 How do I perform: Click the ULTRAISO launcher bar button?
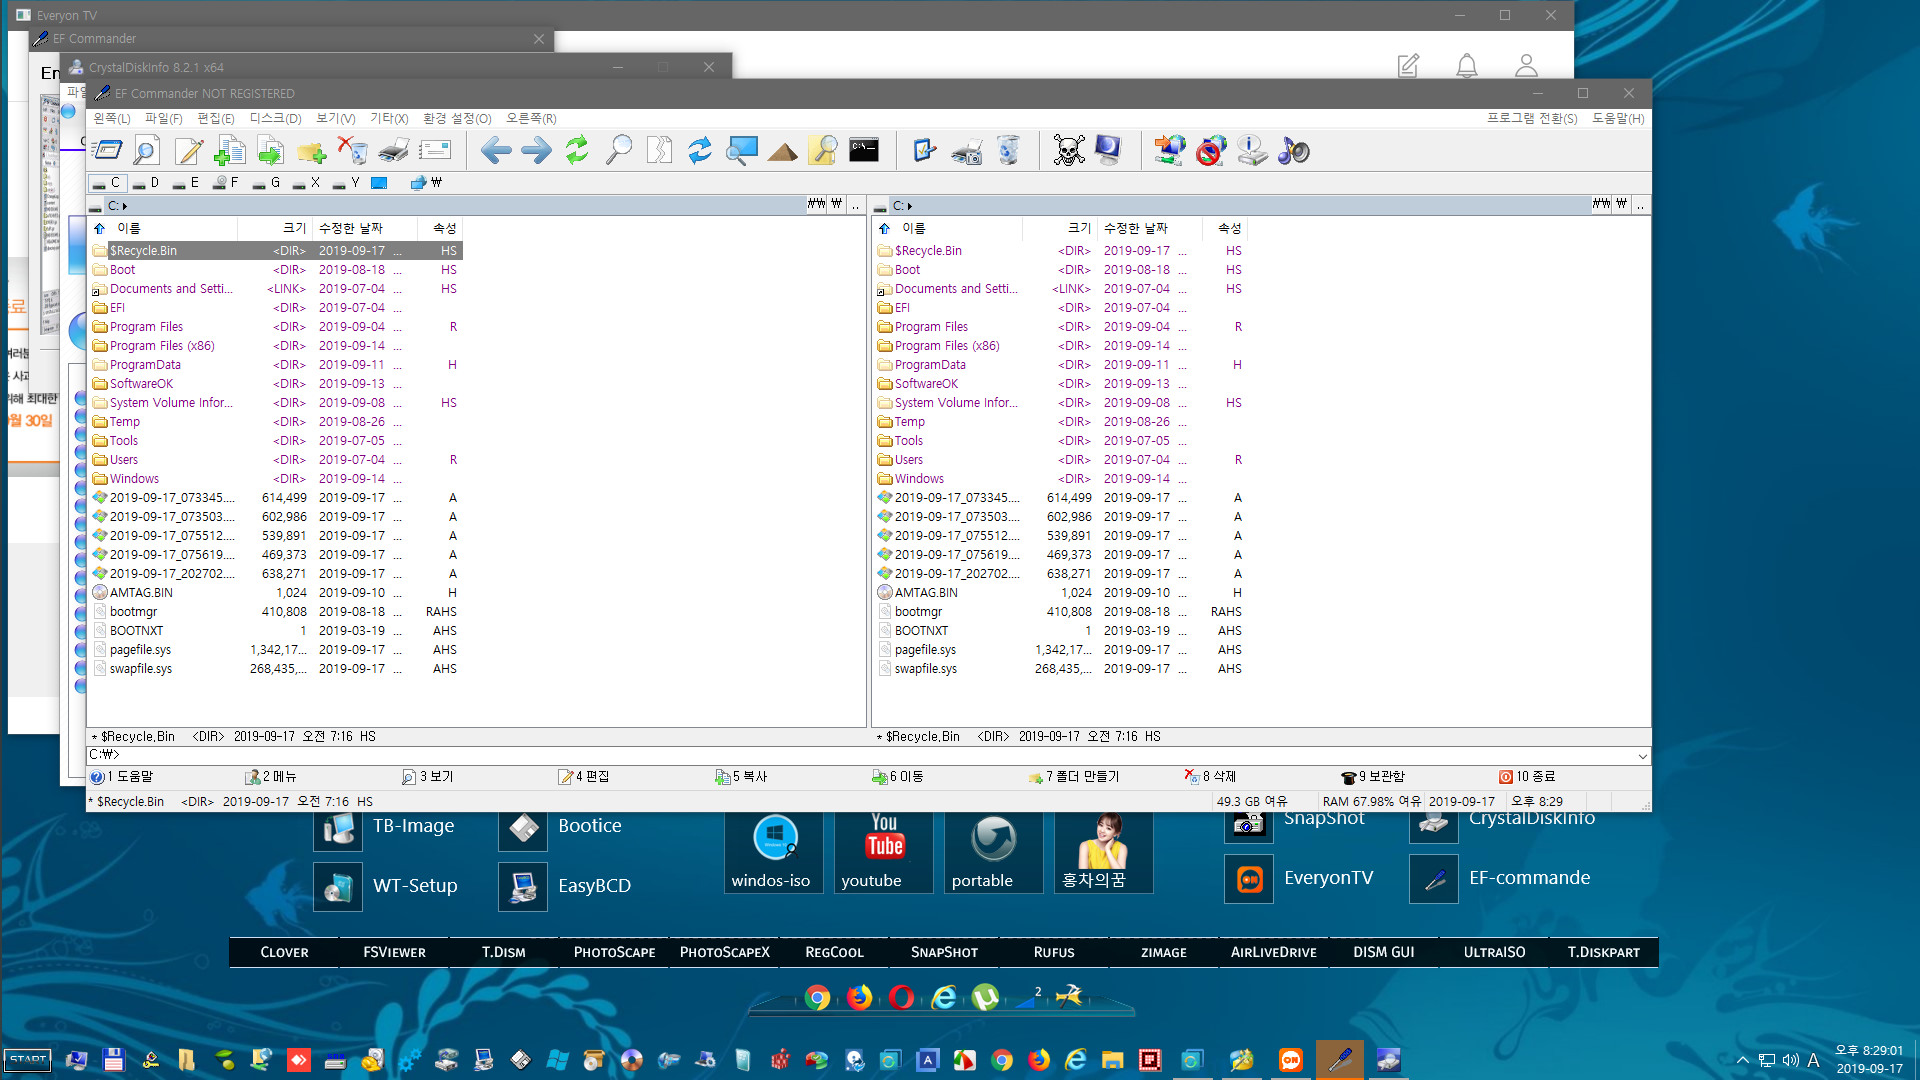pyautogui.click(x=1494, y=952)
